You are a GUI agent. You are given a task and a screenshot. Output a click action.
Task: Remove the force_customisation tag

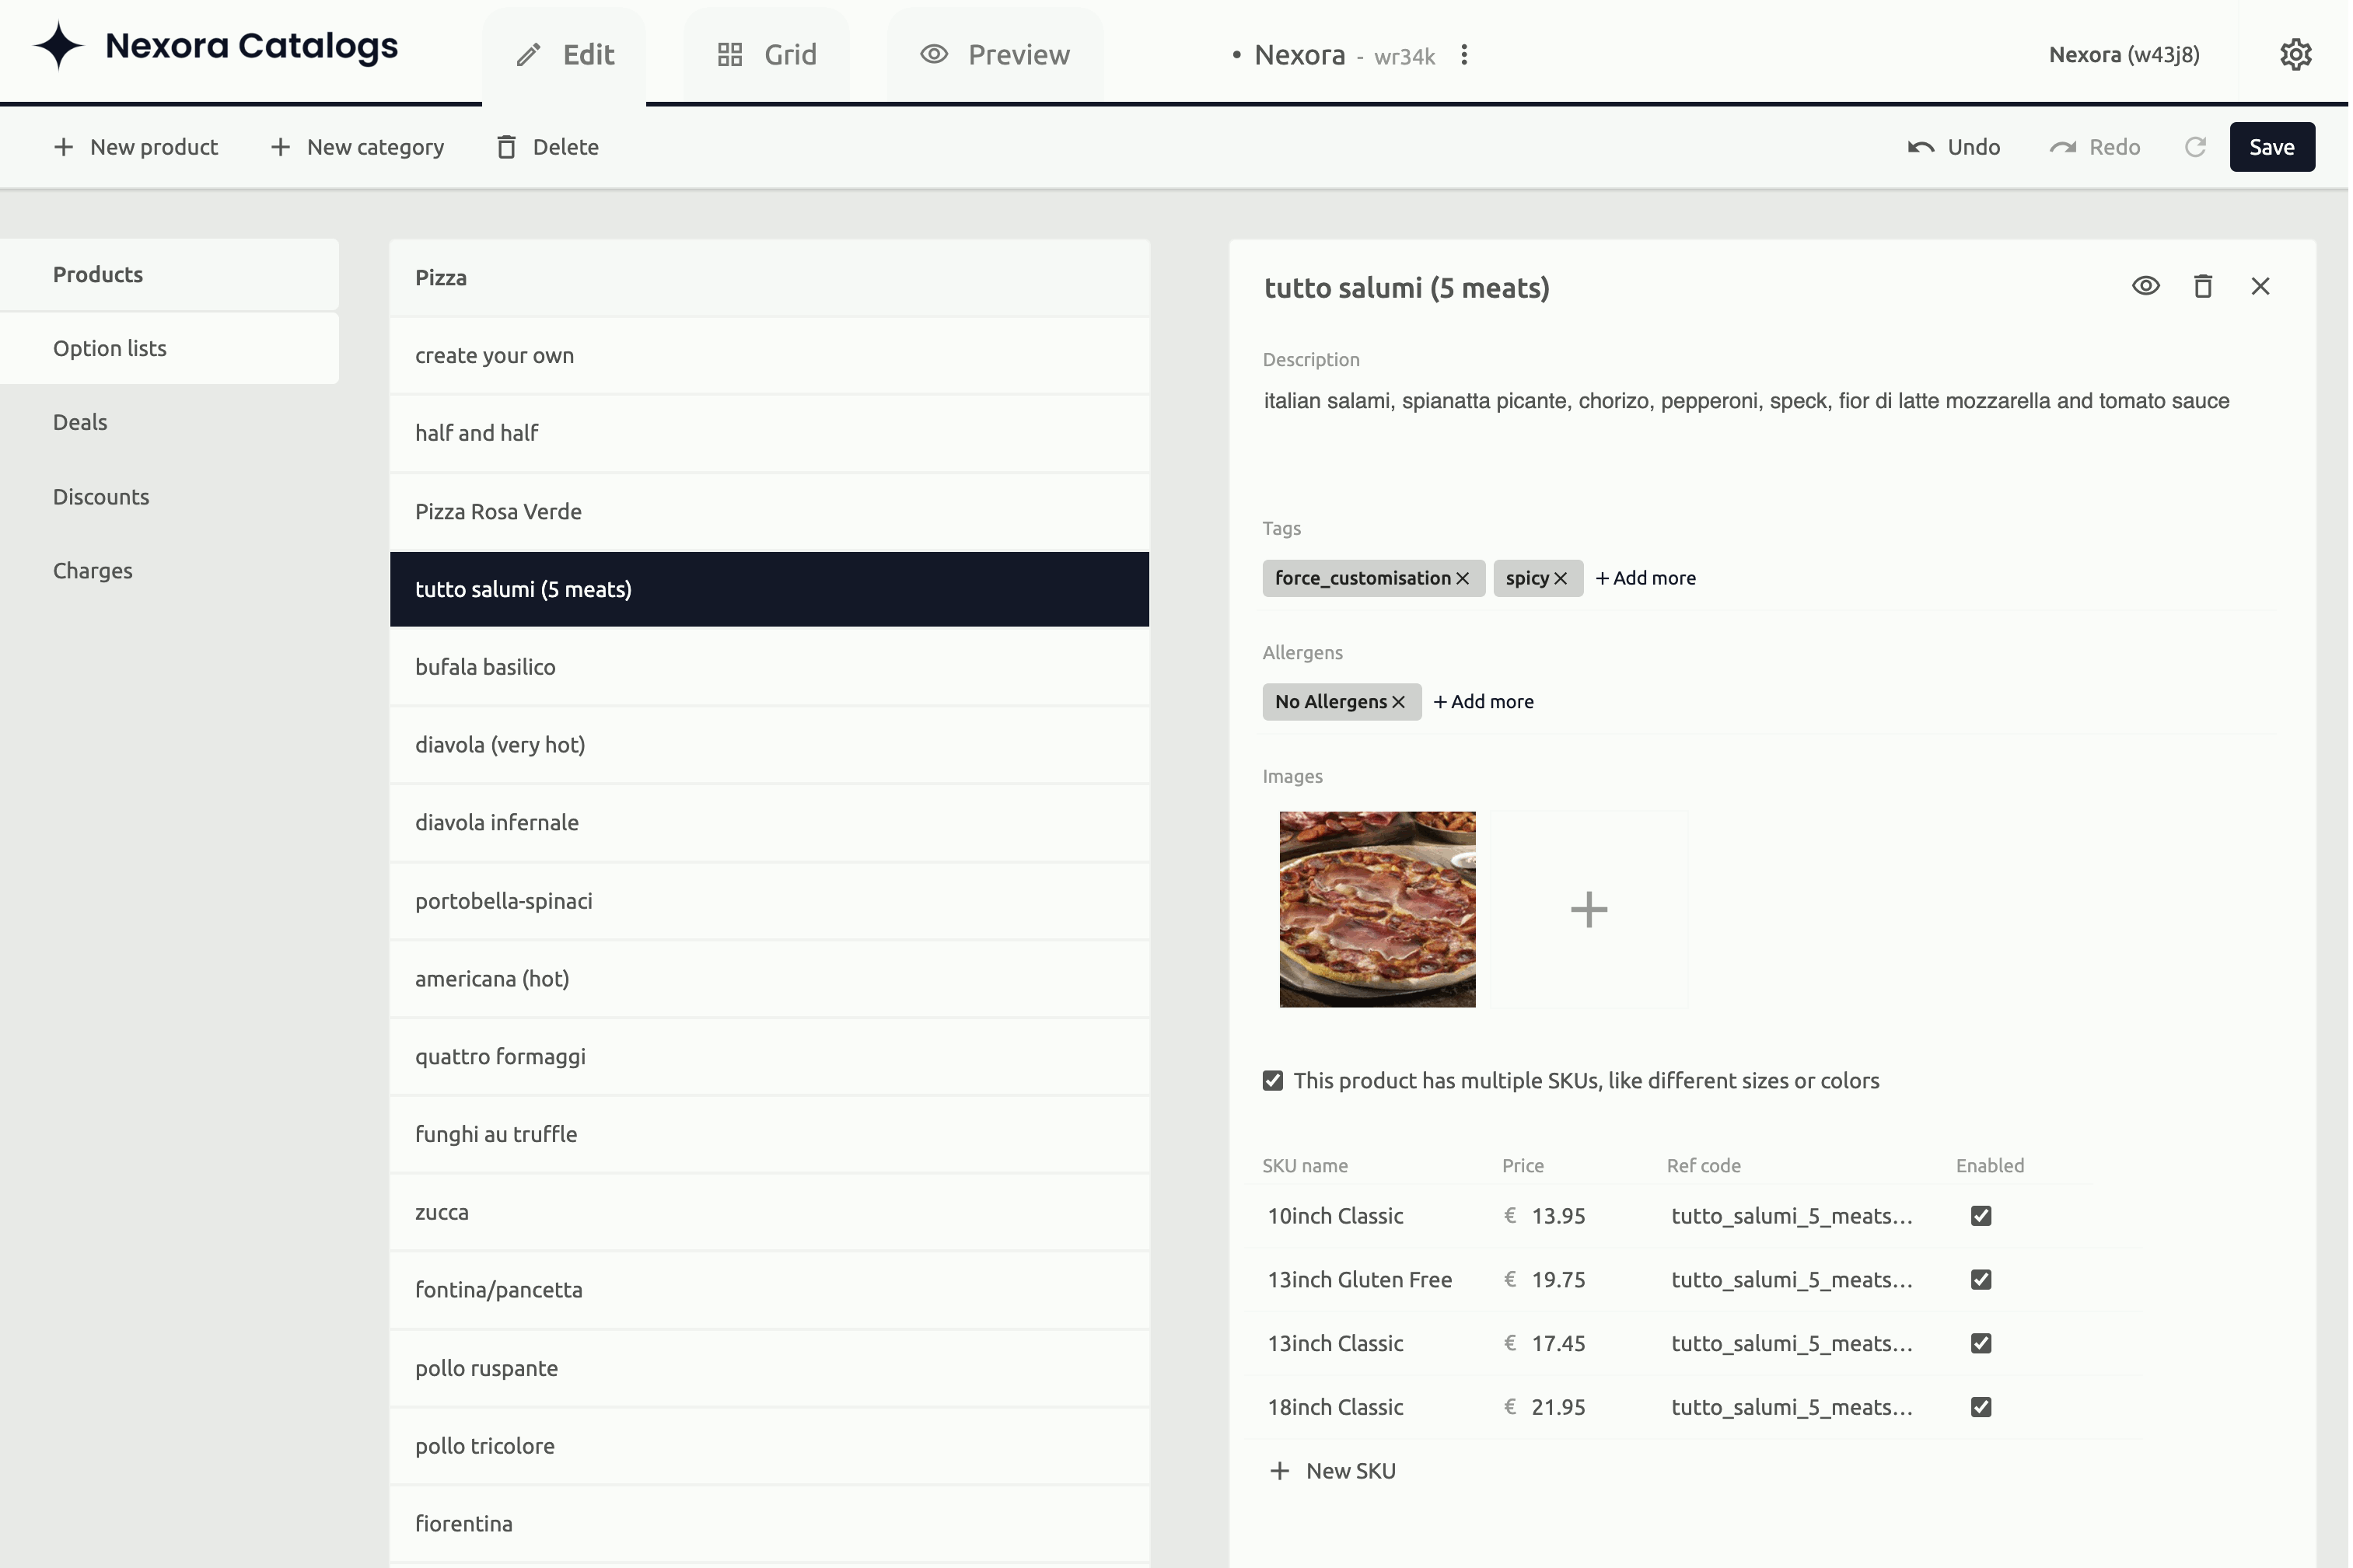[1462, 578]
